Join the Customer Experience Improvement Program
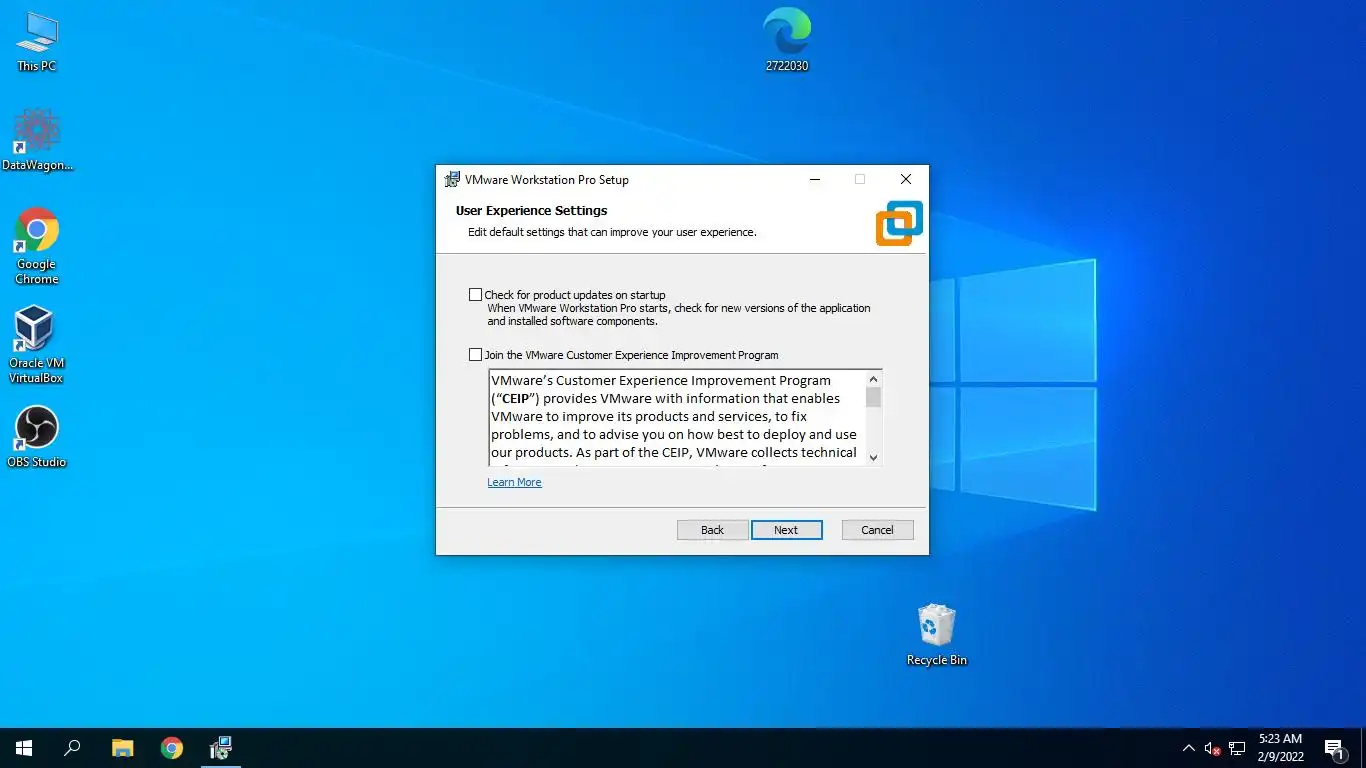This screenshot has height=768, width=1366. (475, 355)
